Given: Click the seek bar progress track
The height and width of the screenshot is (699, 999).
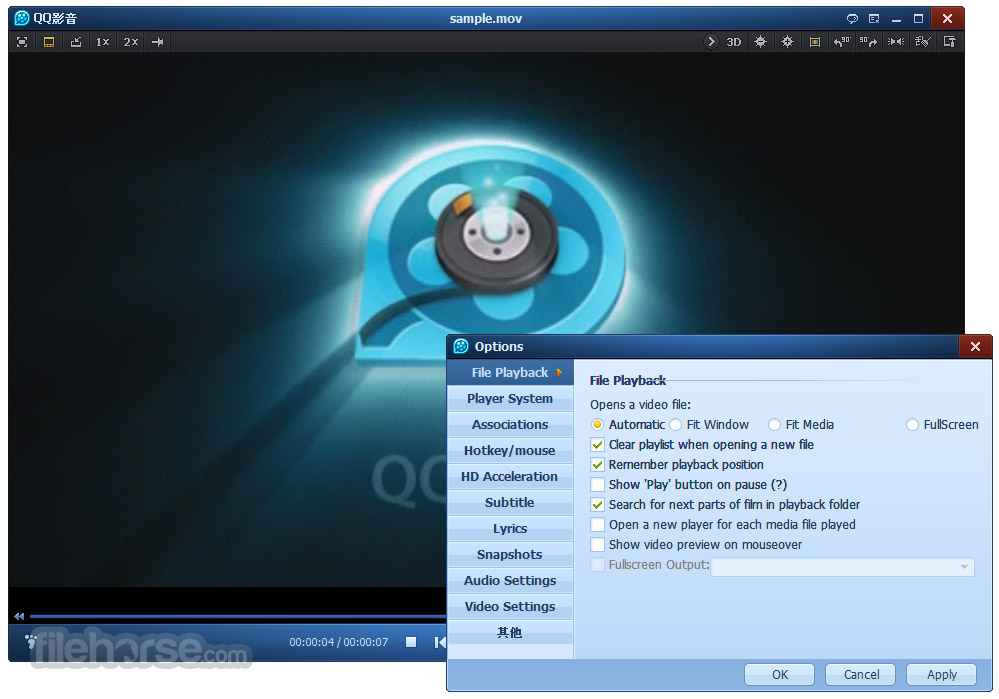Looking at the screenshot, I should [x=237, y=616].
